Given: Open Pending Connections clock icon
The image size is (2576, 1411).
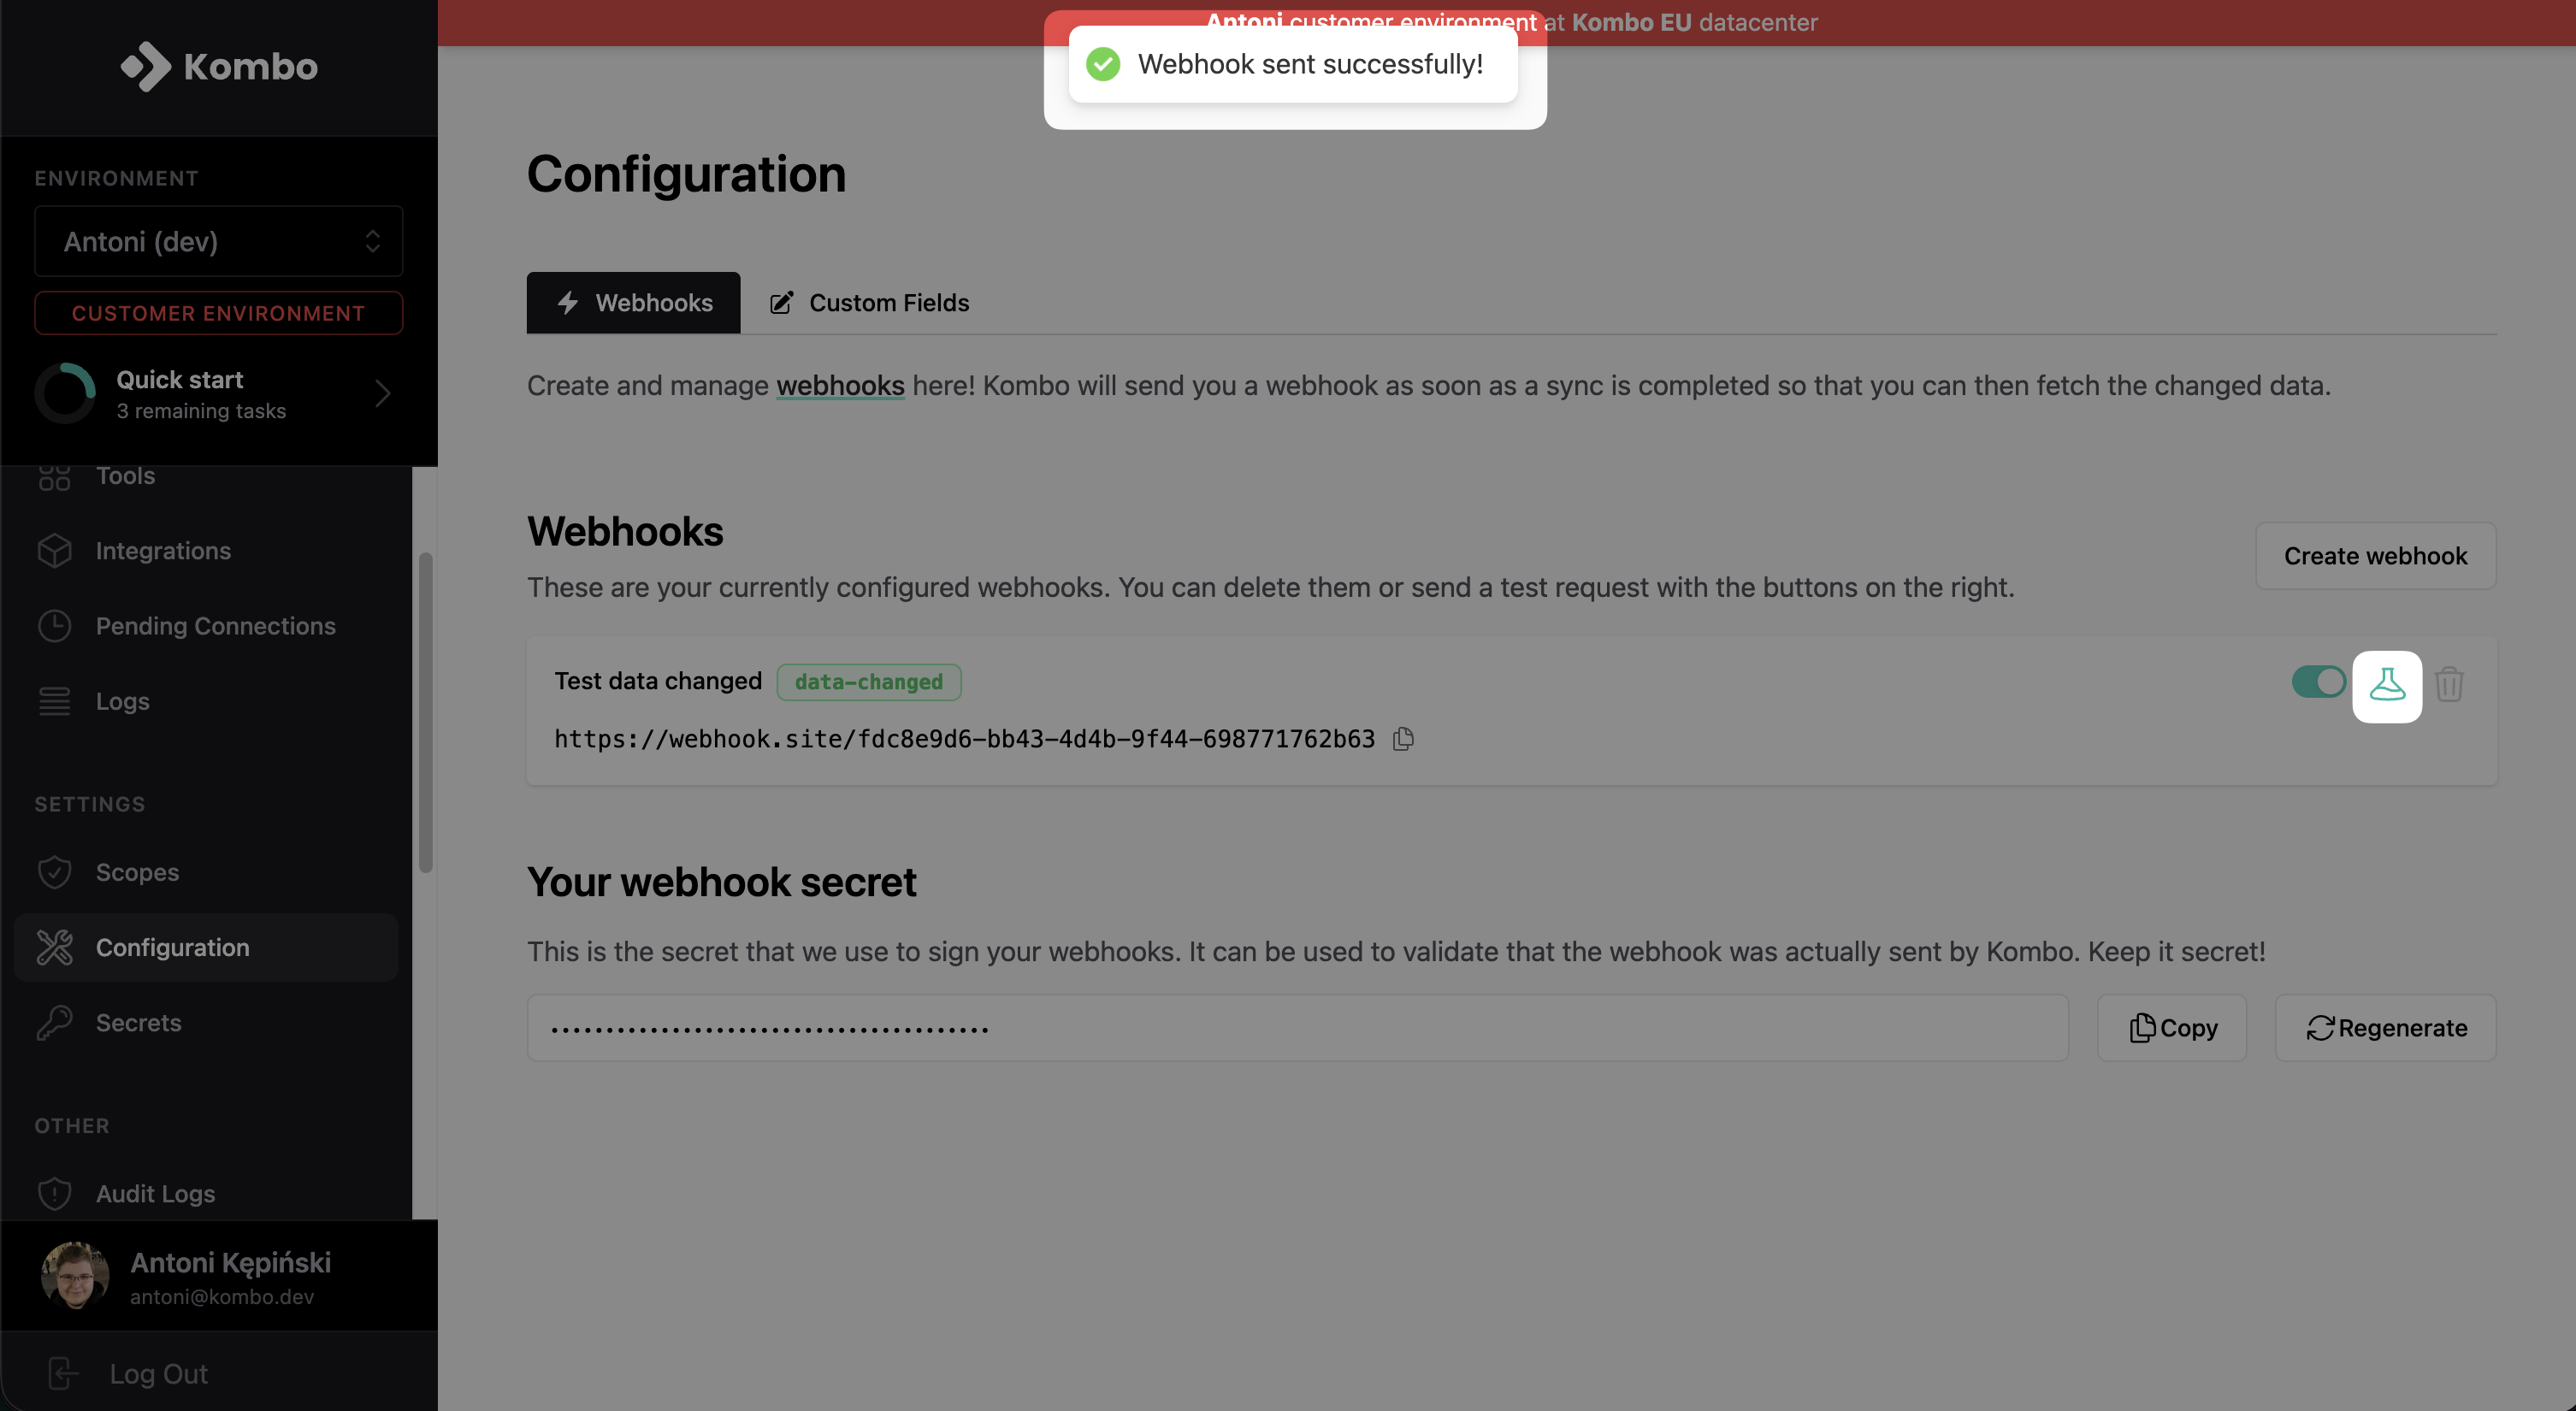Looking at the screenshot, I should pos(55,626).
